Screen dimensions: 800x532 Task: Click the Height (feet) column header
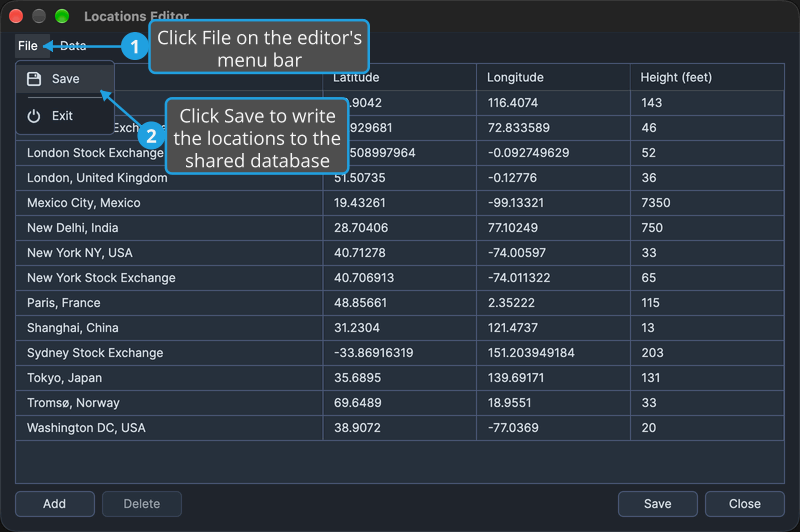(707, 78)
